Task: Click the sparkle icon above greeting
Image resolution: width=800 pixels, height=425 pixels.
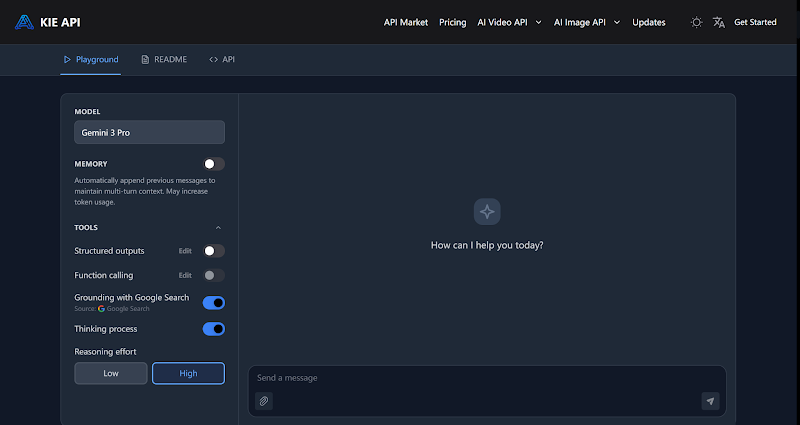Action: click(x=487, y=211)
